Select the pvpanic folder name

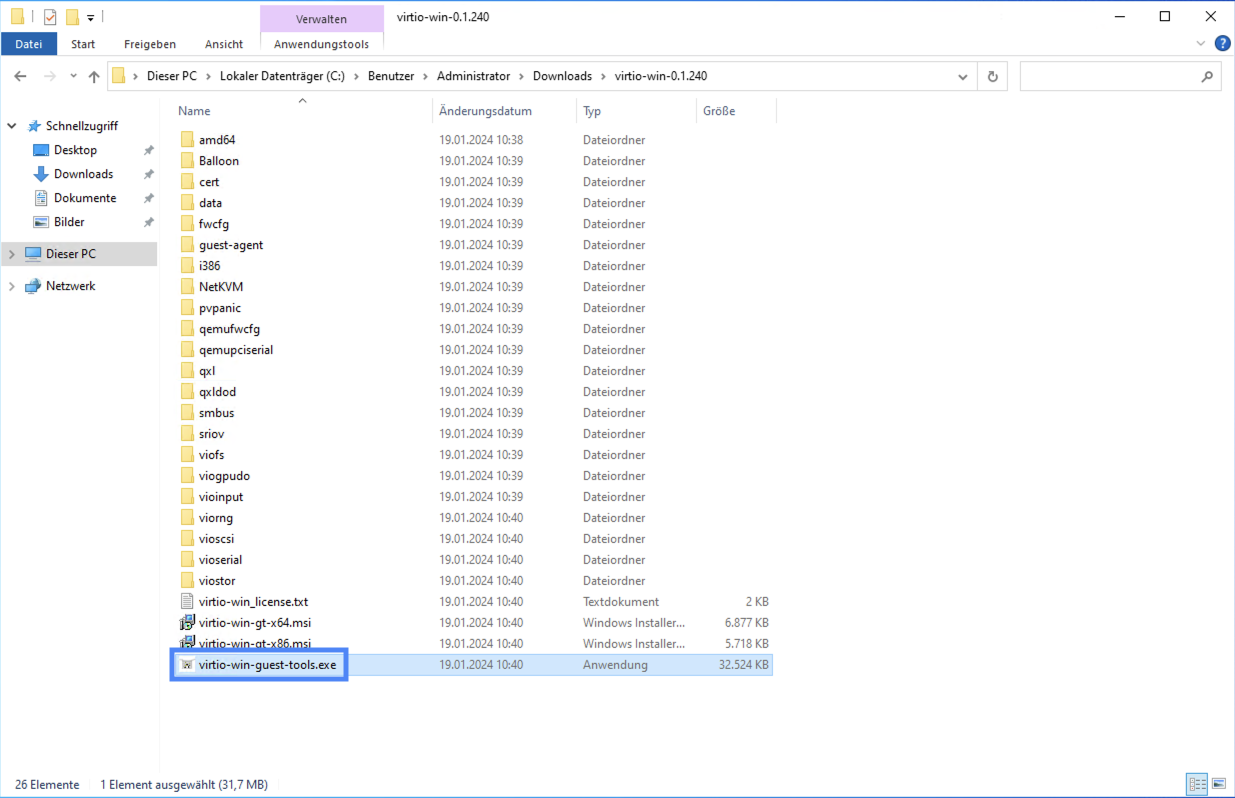(x=220, y=308)
